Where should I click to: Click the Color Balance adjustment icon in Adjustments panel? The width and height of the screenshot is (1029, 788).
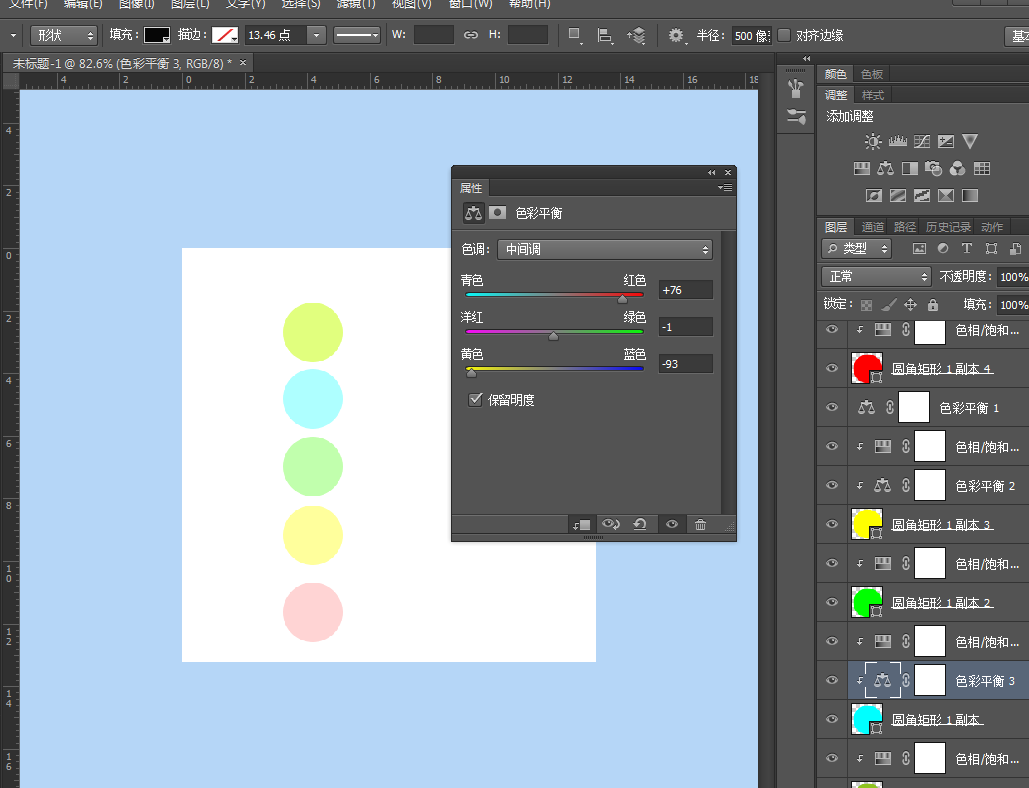[x=885, y=169]
